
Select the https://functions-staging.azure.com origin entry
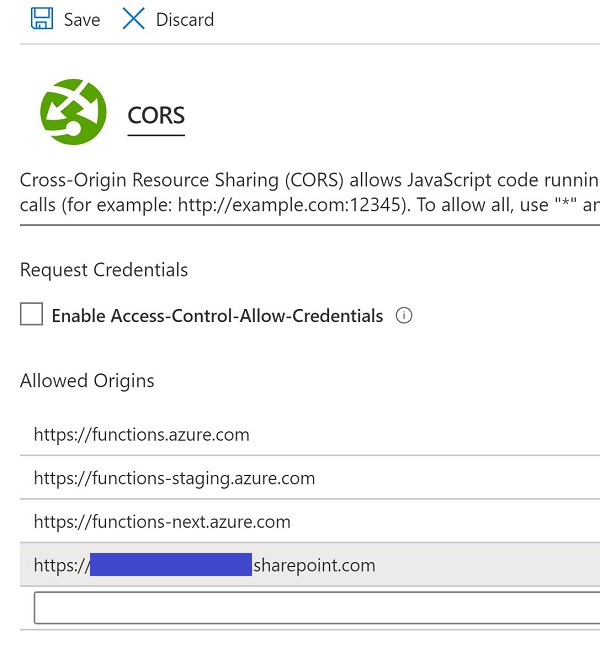tap(174, 478)
